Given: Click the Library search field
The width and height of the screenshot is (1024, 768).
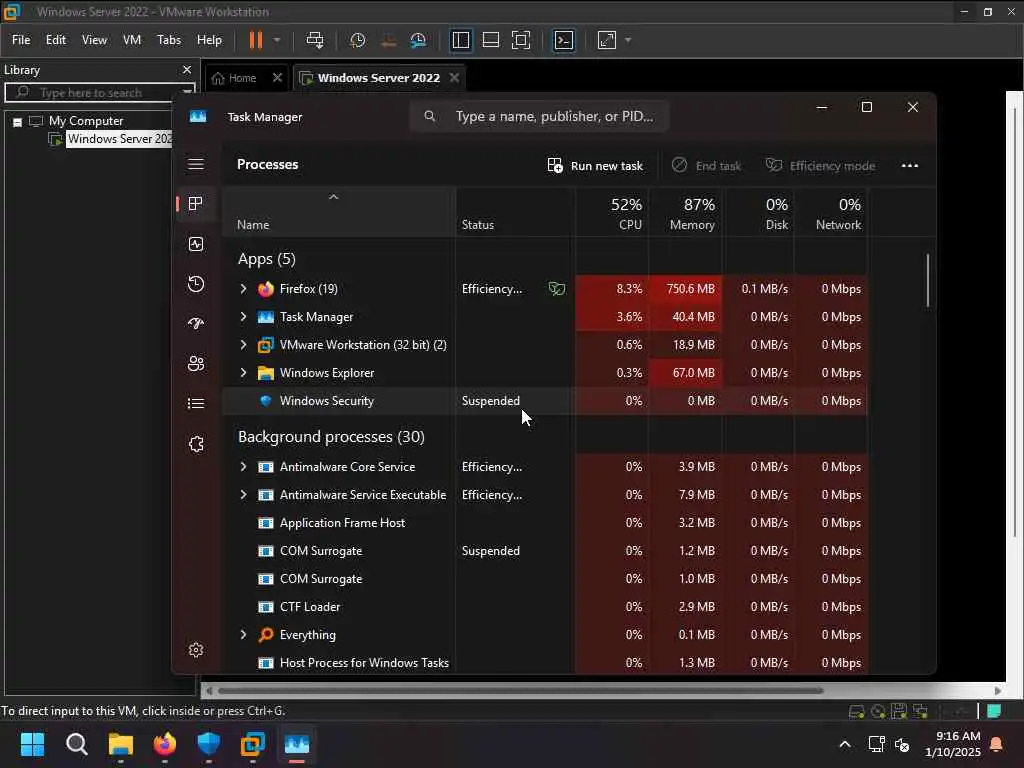Looking at the screenshot, I should [x=99, y=93].
